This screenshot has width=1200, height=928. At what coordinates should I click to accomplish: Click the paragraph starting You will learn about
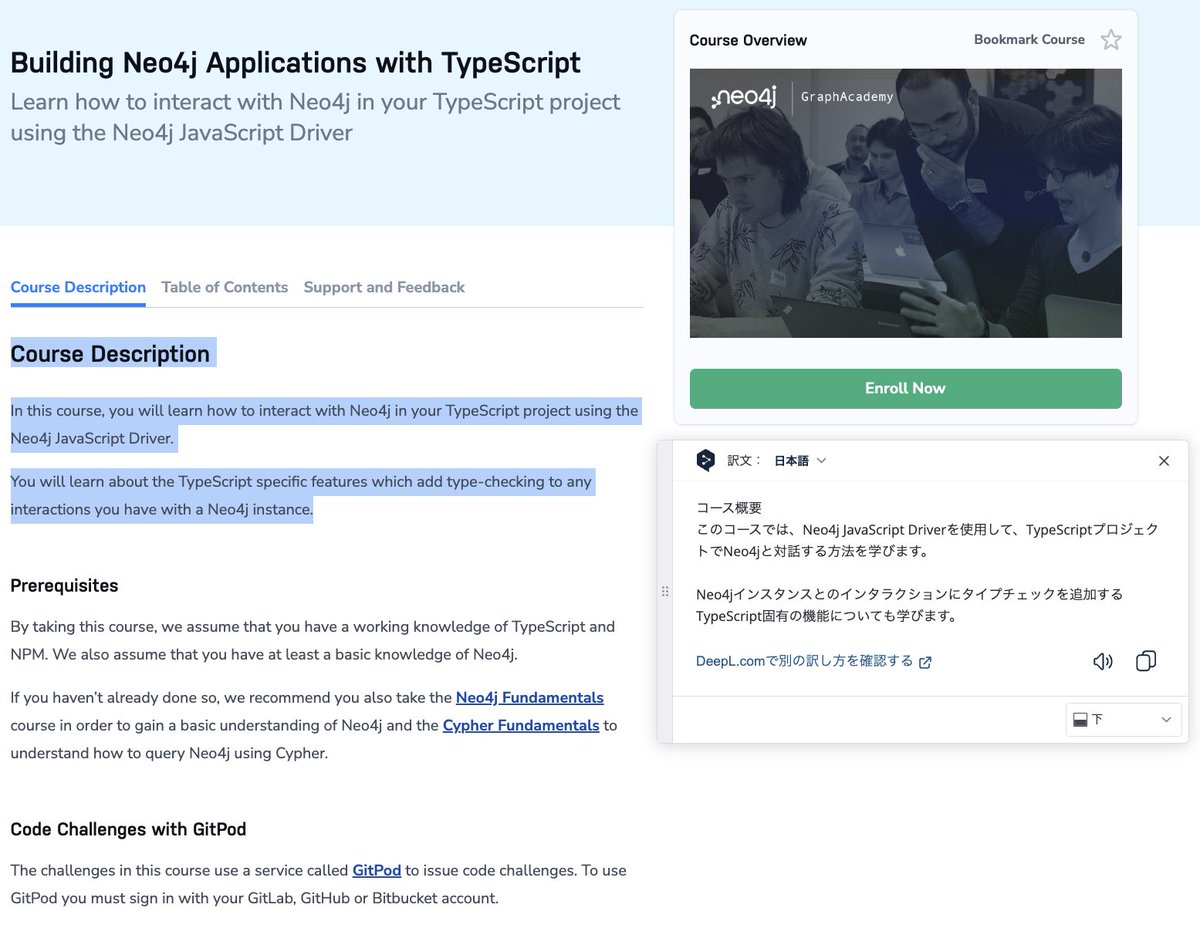coord(301,495)
